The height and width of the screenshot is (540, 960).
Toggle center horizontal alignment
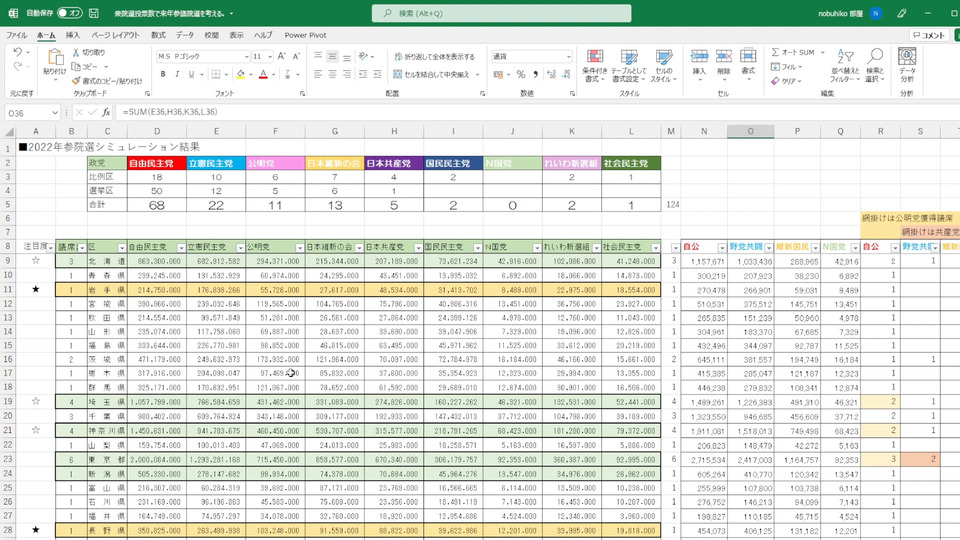click(x=332, y=74)
